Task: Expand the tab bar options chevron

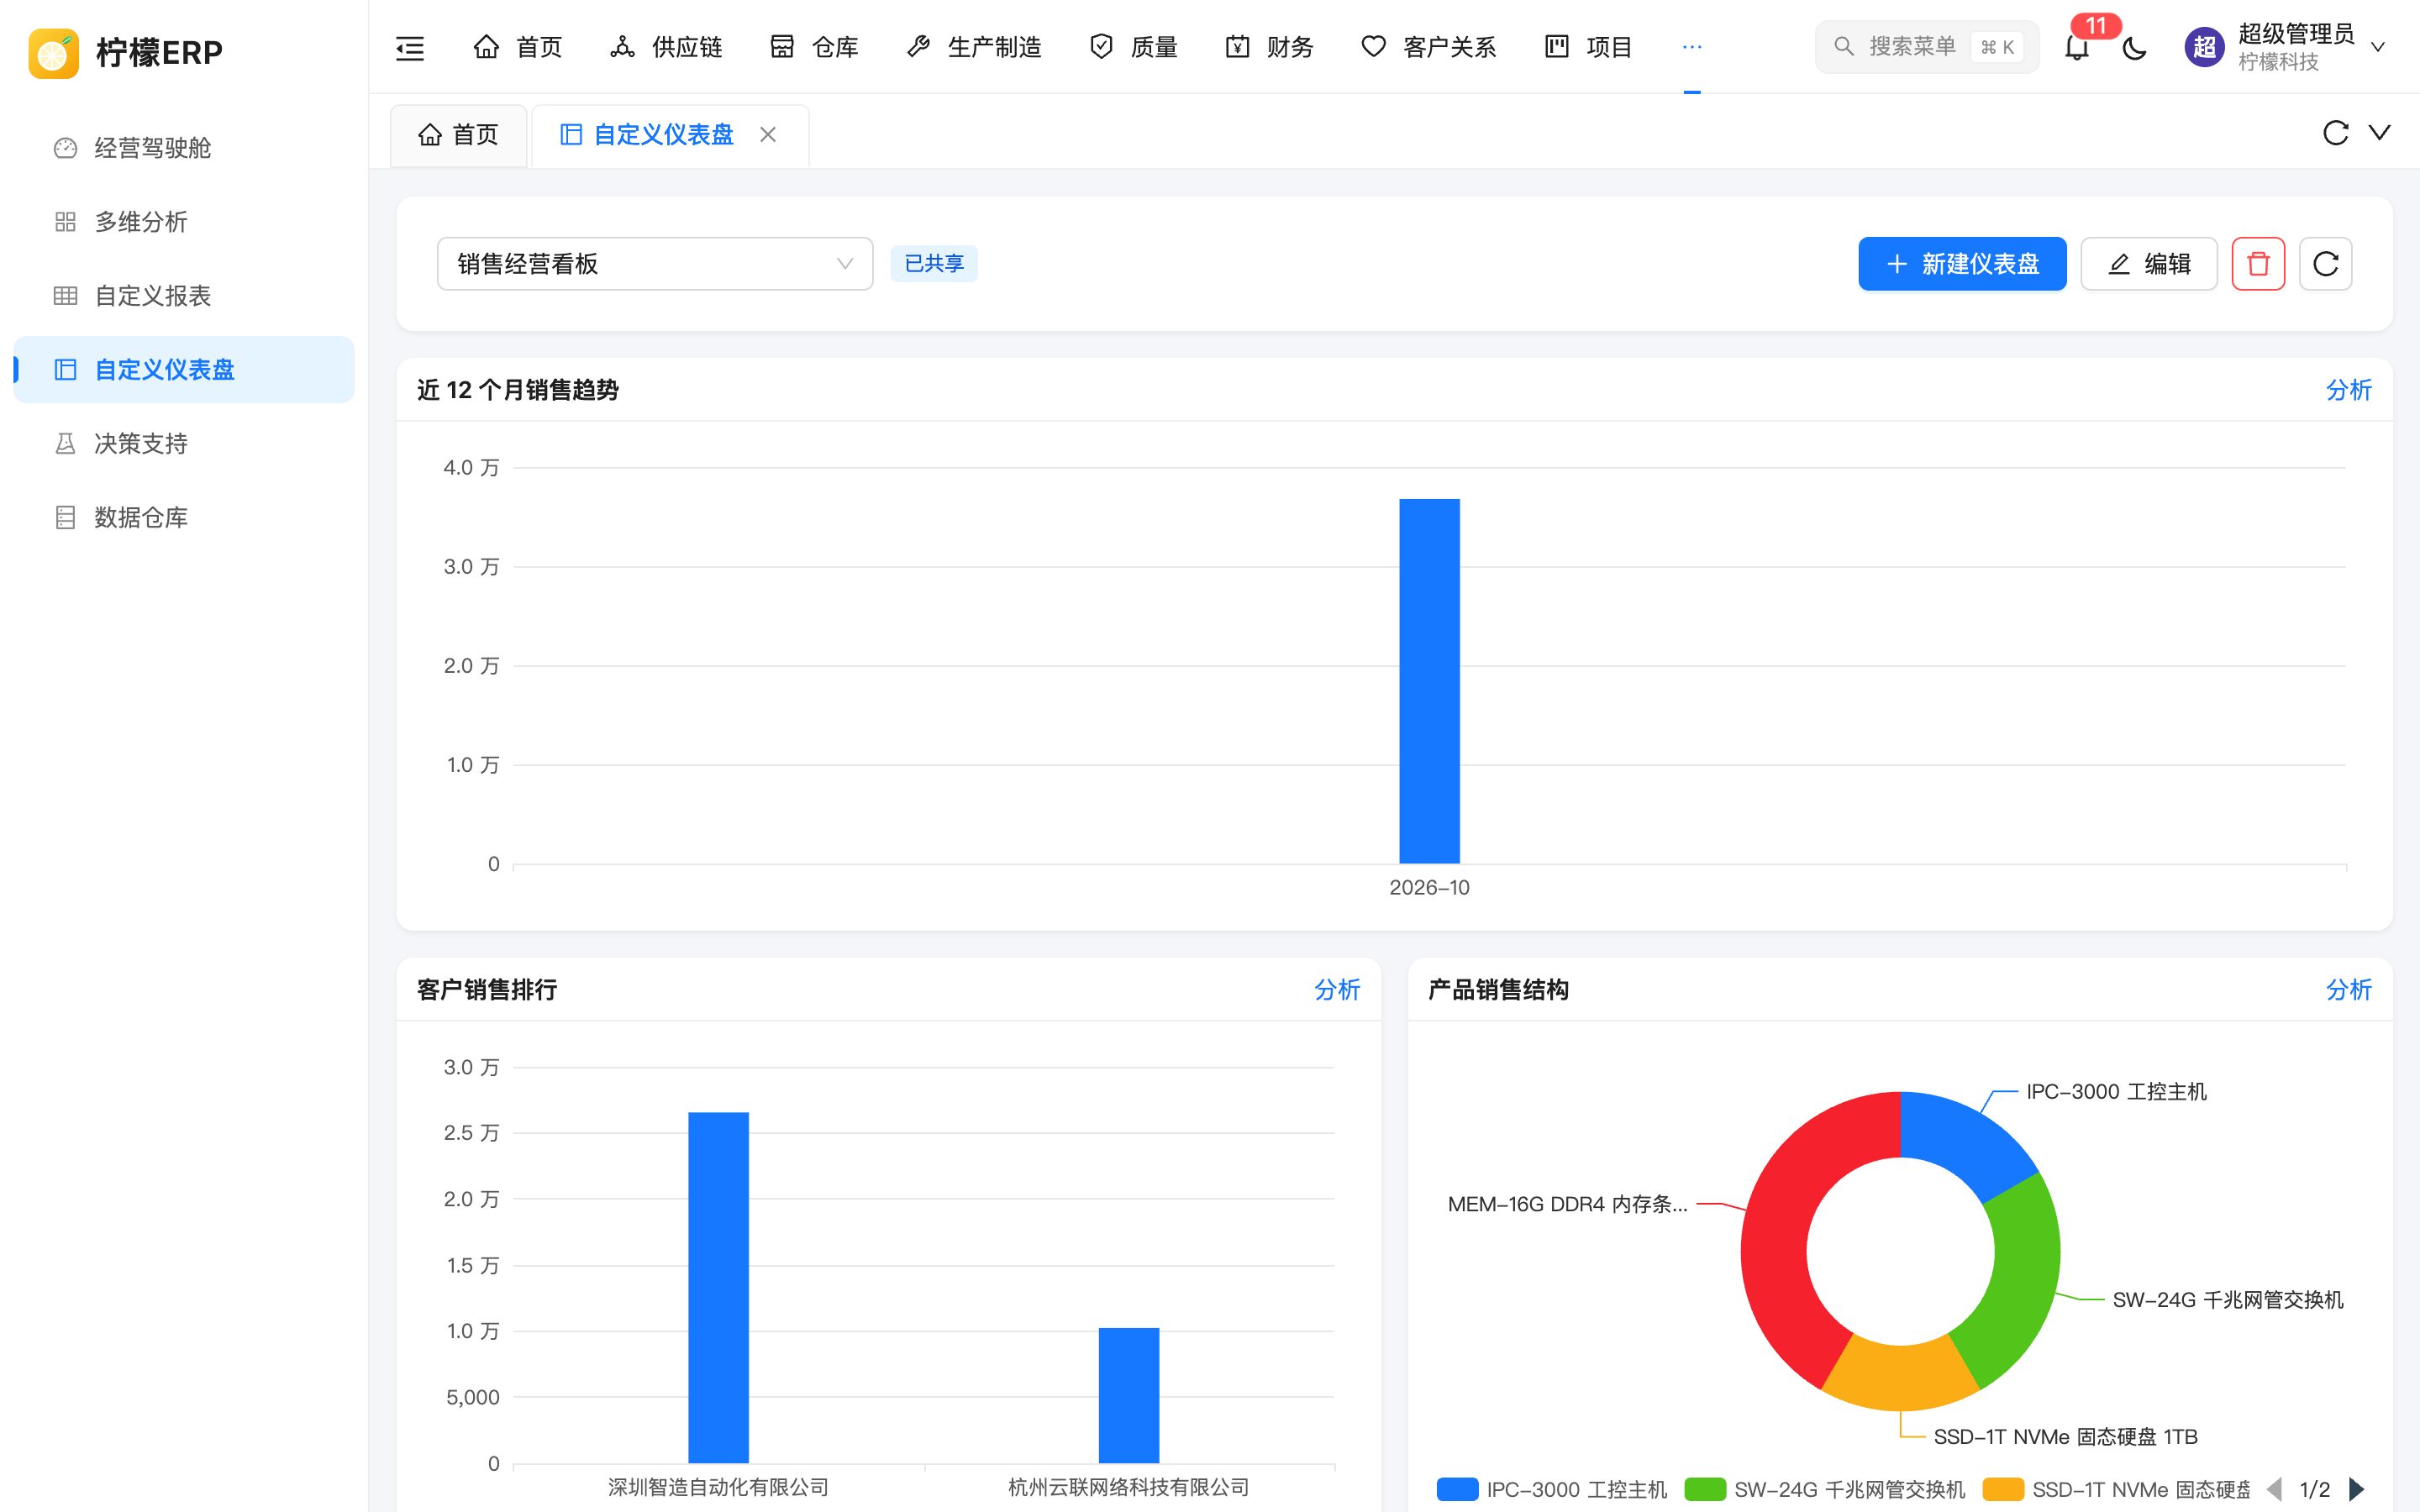Action: [2380, 133]
